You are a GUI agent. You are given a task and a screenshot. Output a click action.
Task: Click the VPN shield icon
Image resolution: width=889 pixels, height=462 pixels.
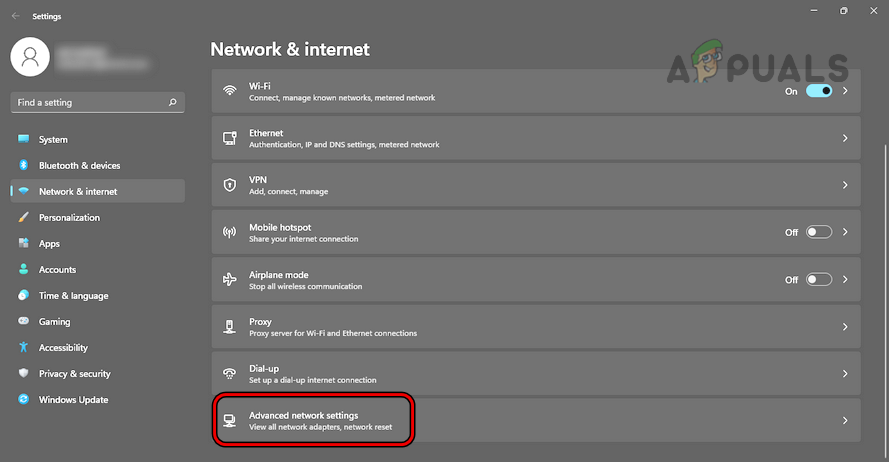(x=229, y=185)
